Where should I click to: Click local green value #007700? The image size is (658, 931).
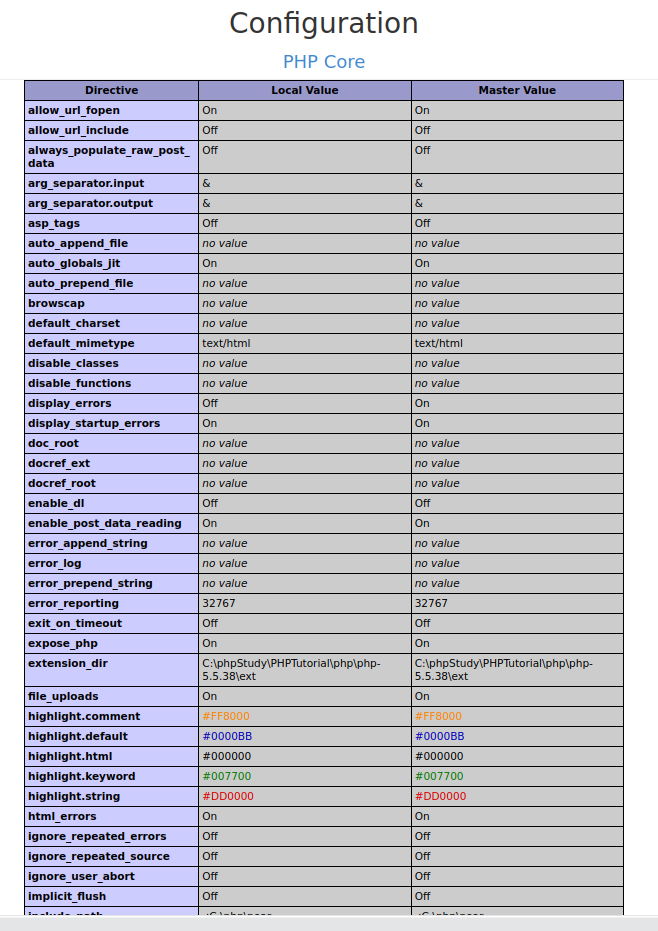click(226, 777)
